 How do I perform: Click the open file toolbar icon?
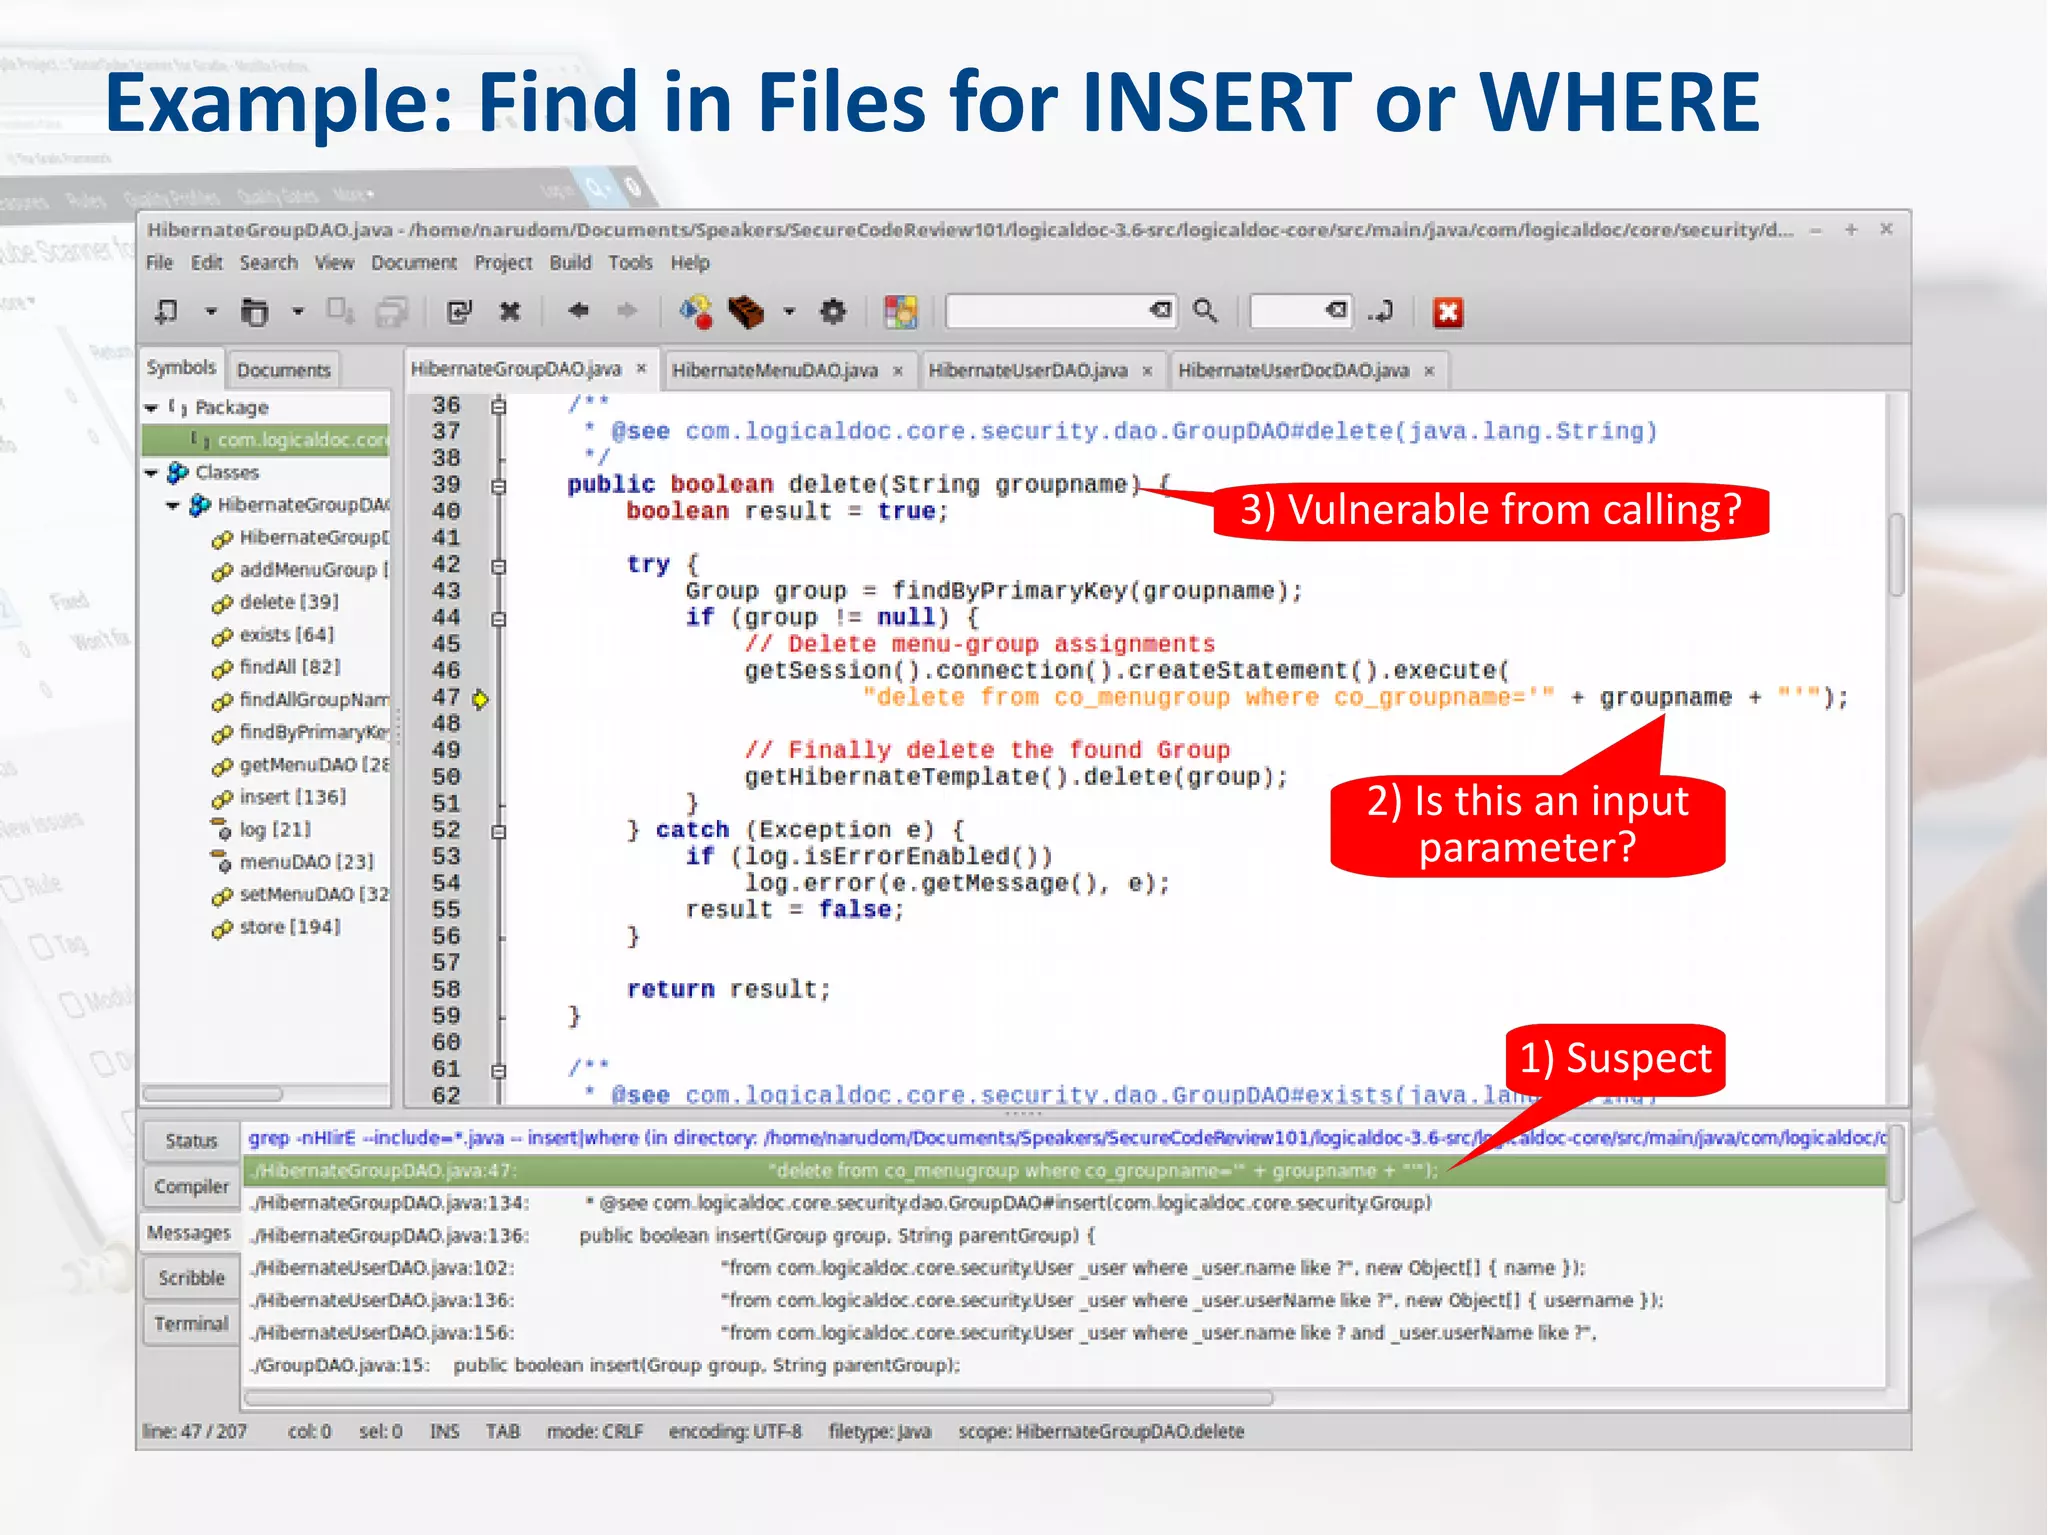click(255, 312)
